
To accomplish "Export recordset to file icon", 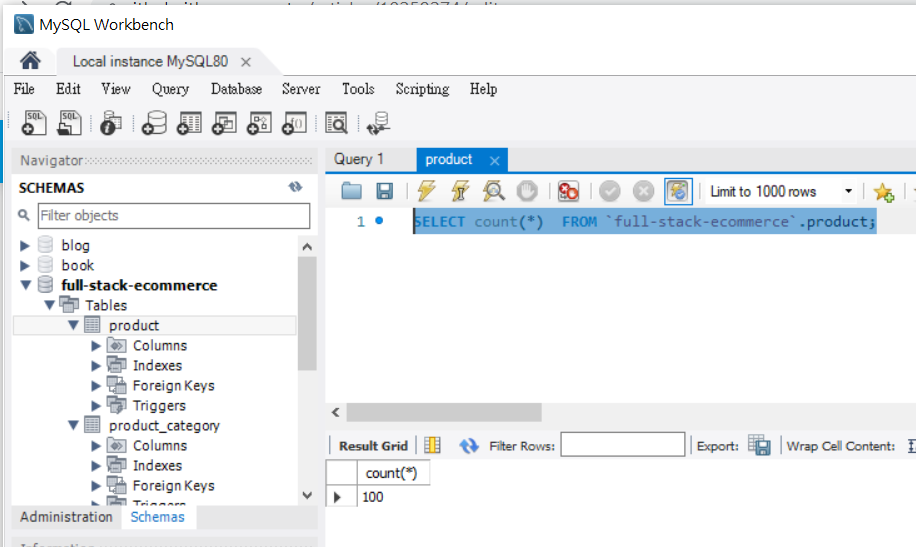I will 759,446.
